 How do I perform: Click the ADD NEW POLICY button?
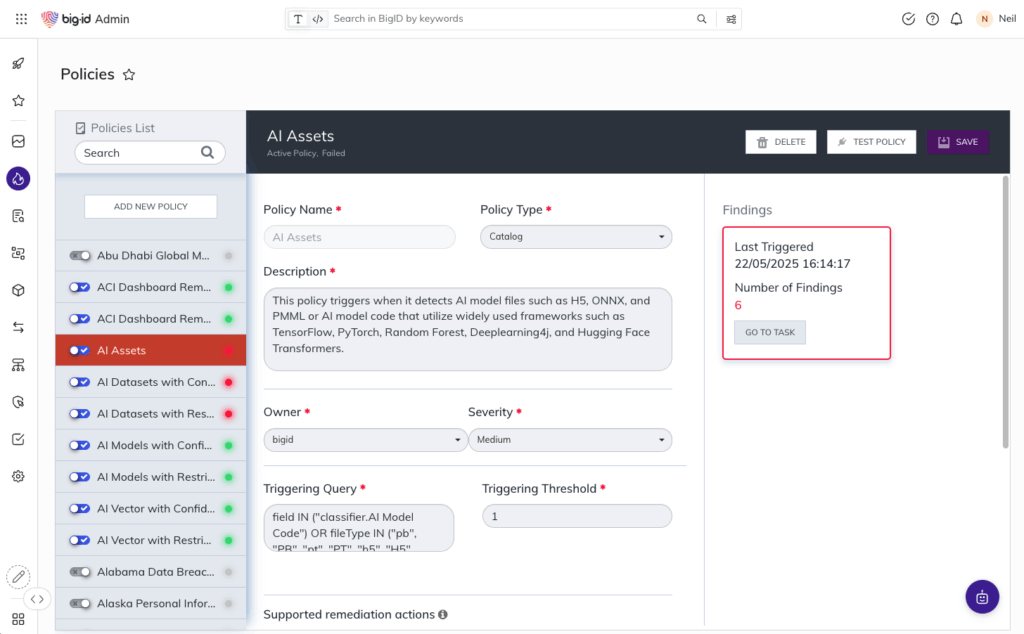coord(150,206)
